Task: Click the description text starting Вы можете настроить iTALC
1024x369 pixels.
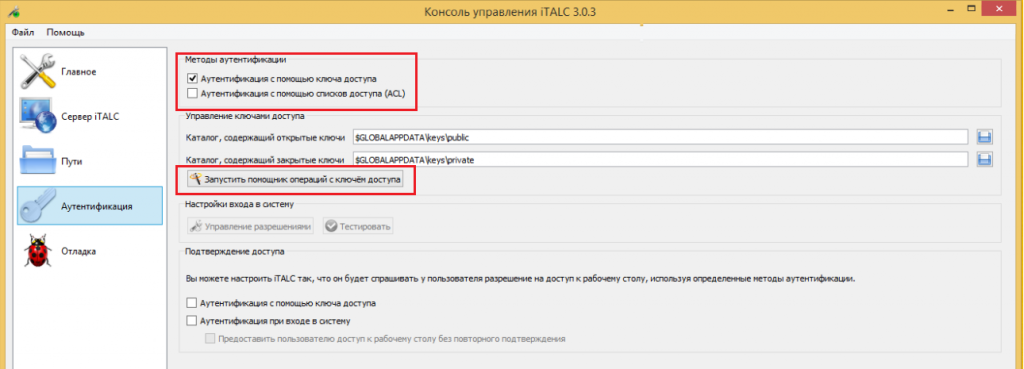Action: 520,279
